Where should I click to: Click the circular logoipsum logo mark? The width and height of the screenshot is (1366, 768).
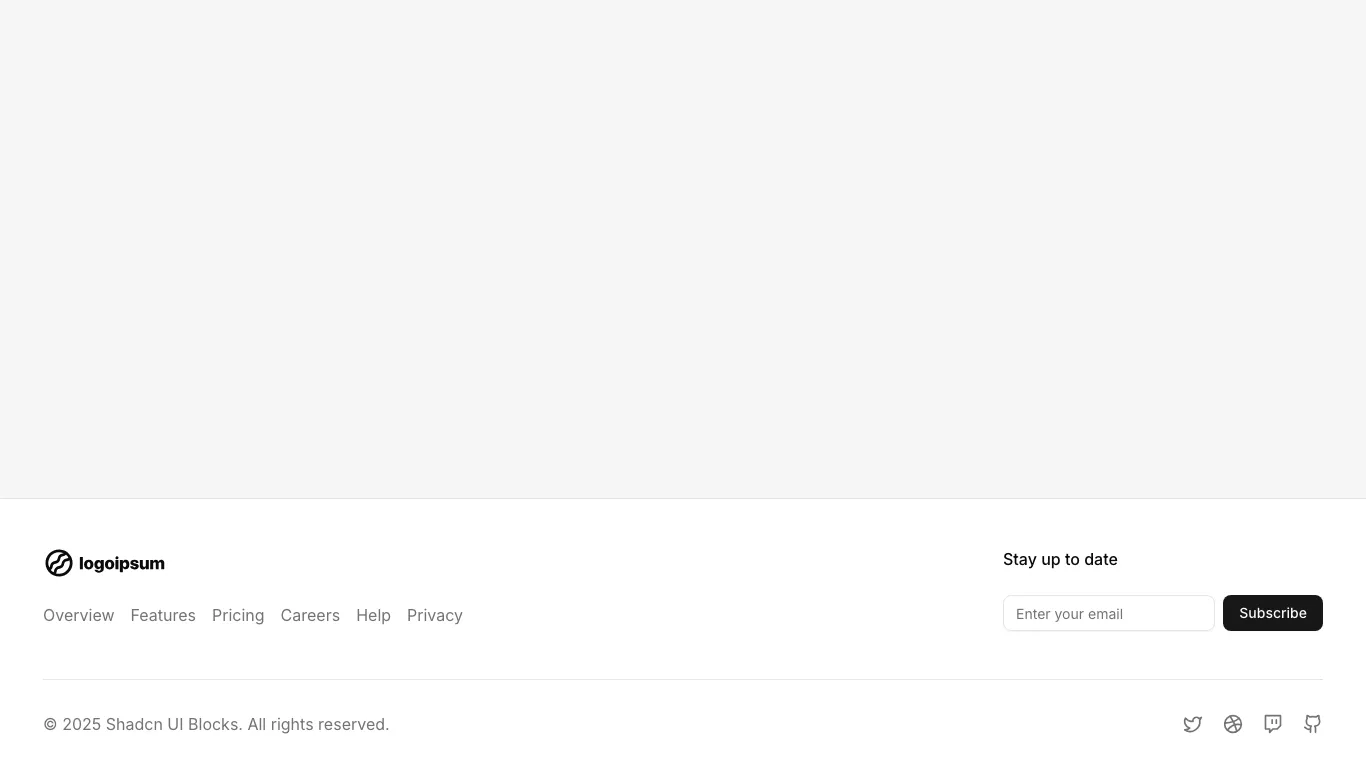tap(59, 563)
